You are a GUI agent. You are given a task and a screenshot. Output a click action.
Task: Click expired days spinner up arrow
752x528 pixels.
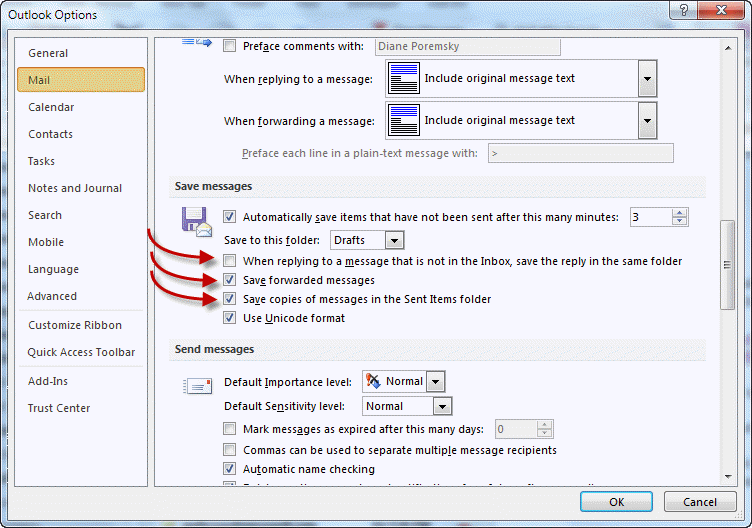(x=544, y=425)
